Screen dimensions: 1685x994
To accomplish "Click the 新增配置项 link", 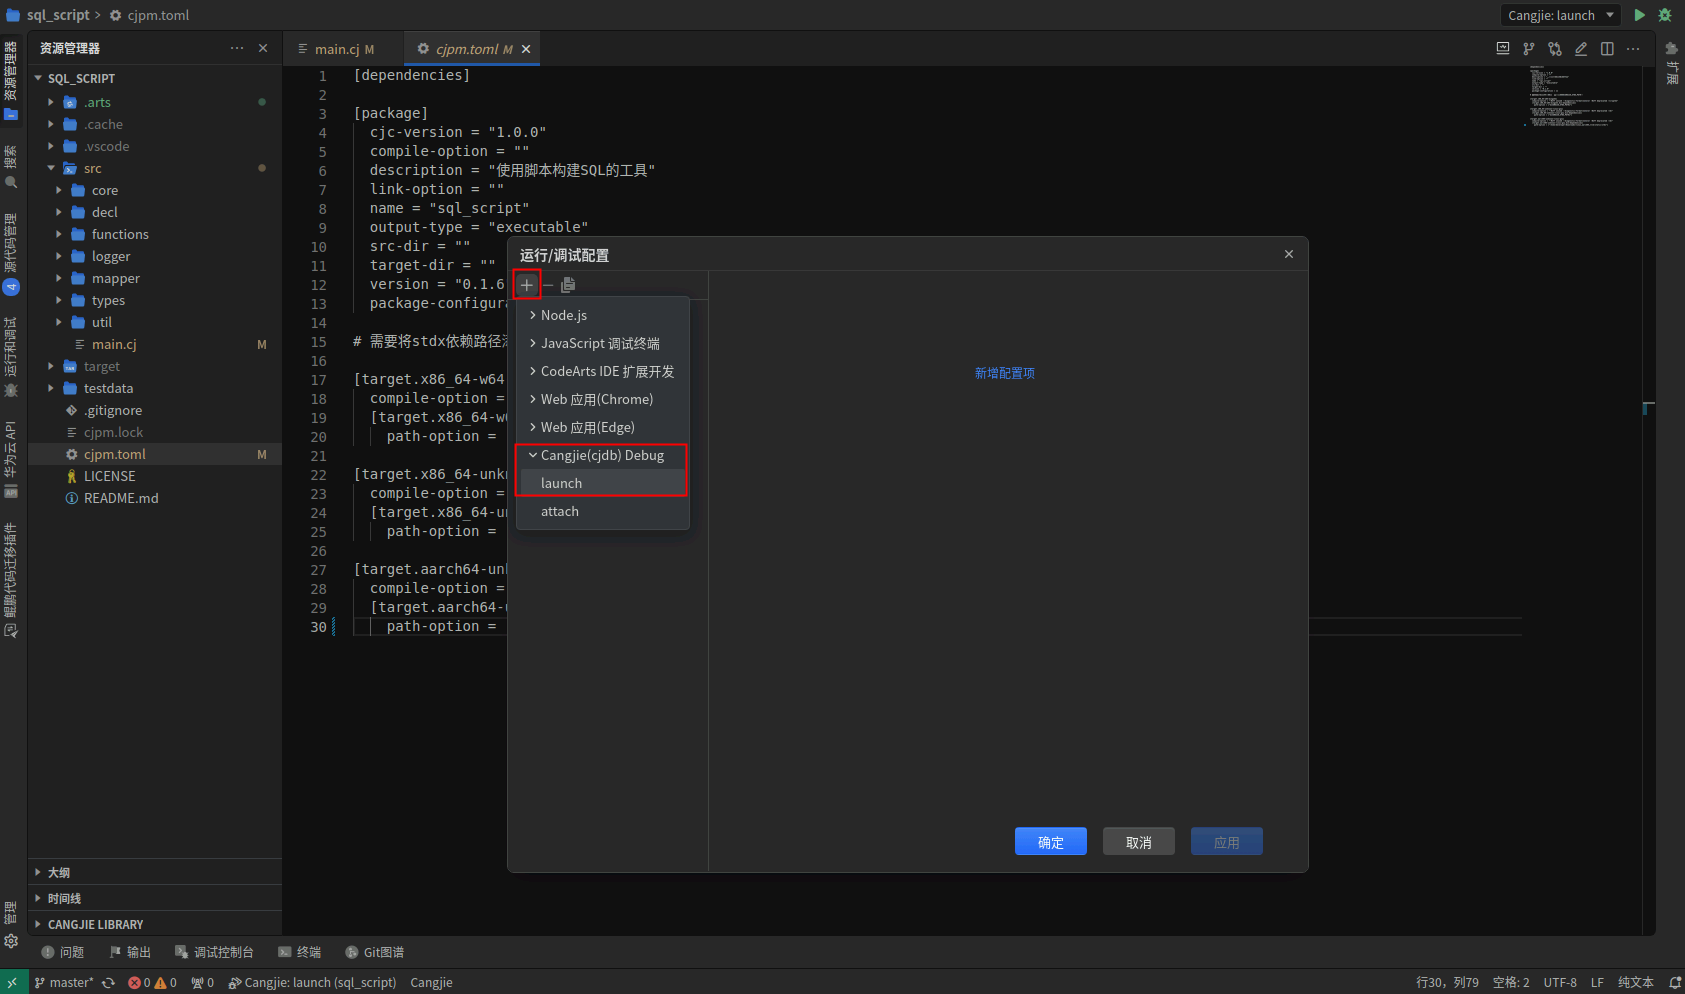I will click(1004, 373).
